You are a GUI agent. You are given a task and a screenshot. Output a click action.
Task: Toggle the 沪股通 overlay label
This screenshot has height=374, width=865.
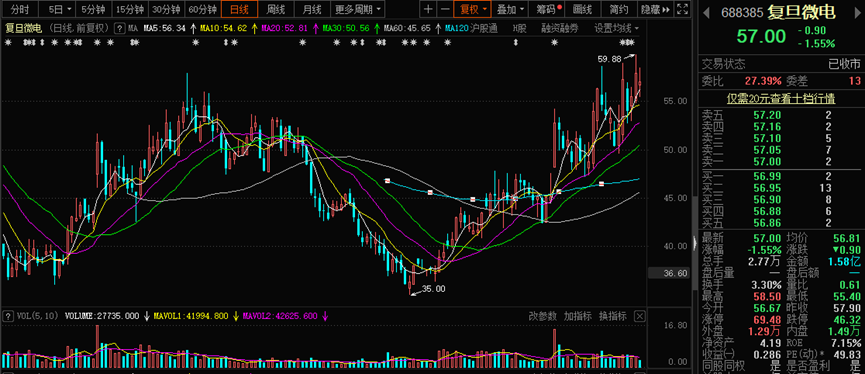tap(484, 28)
